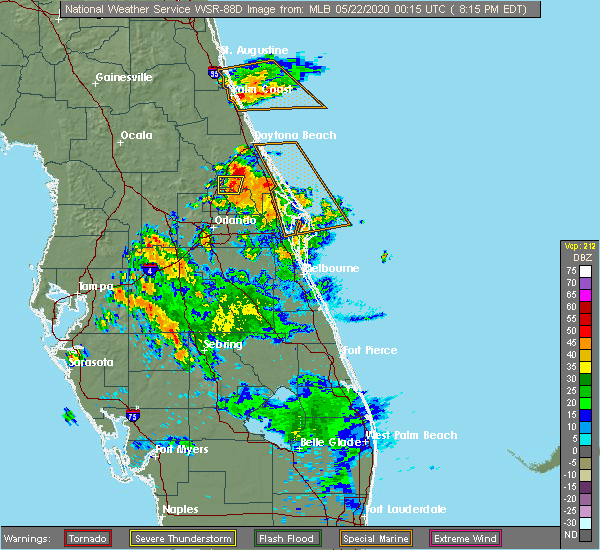Screen dimensions: 600x550
Task: Click the Sarasota city label
Action: [x=91, y=362]
